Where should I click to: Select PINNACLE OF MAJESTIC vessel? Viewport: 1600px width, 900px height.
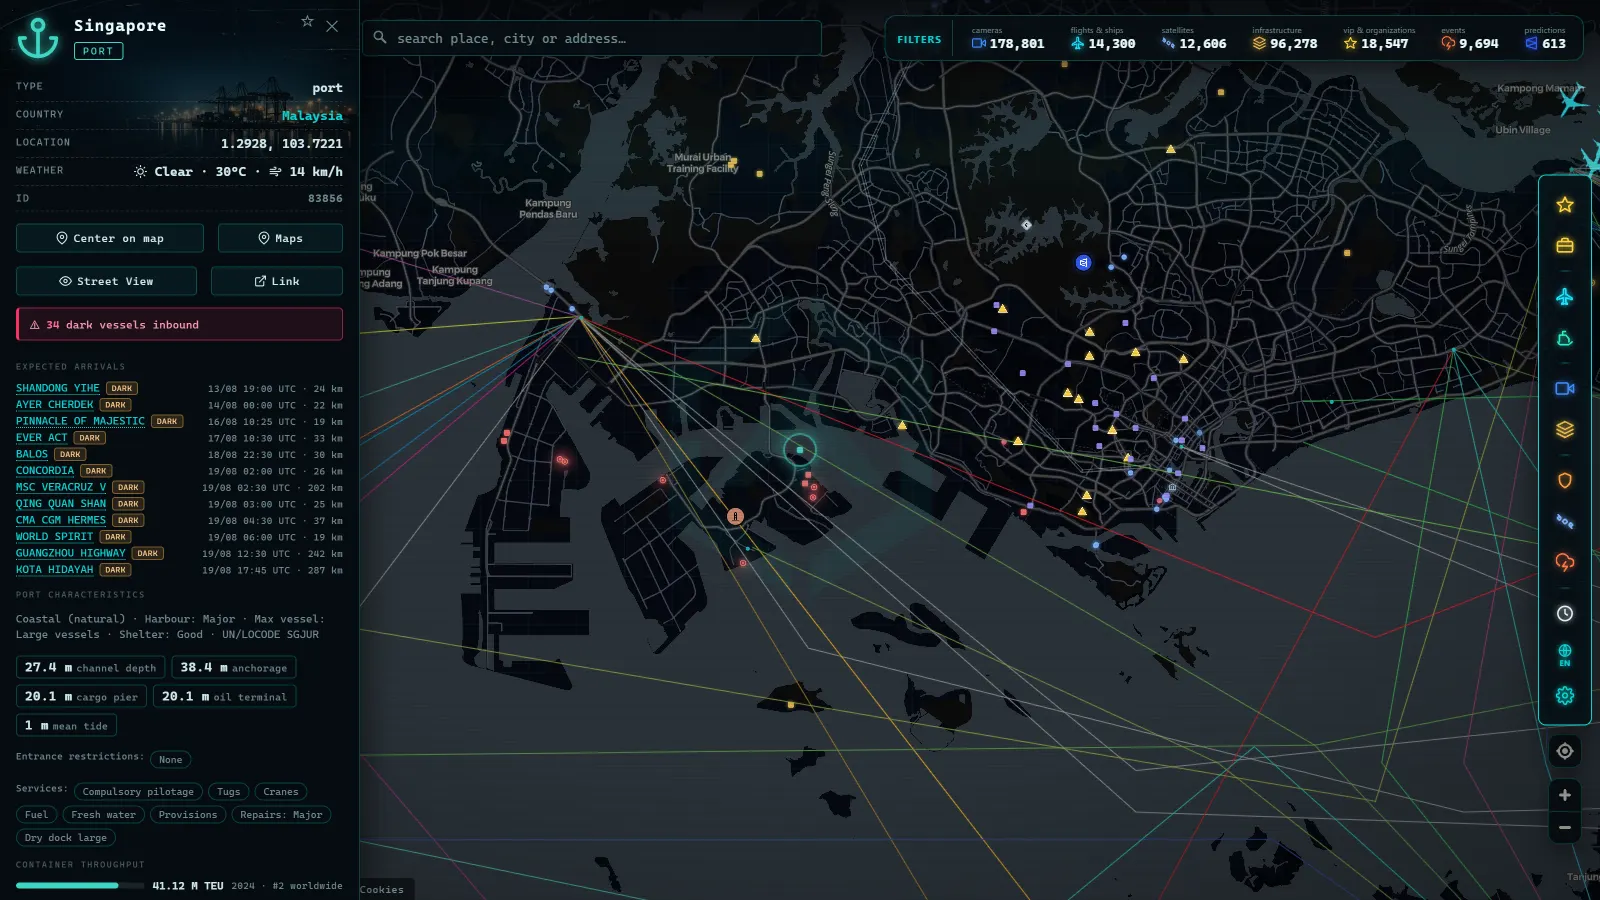coord(80,421)
